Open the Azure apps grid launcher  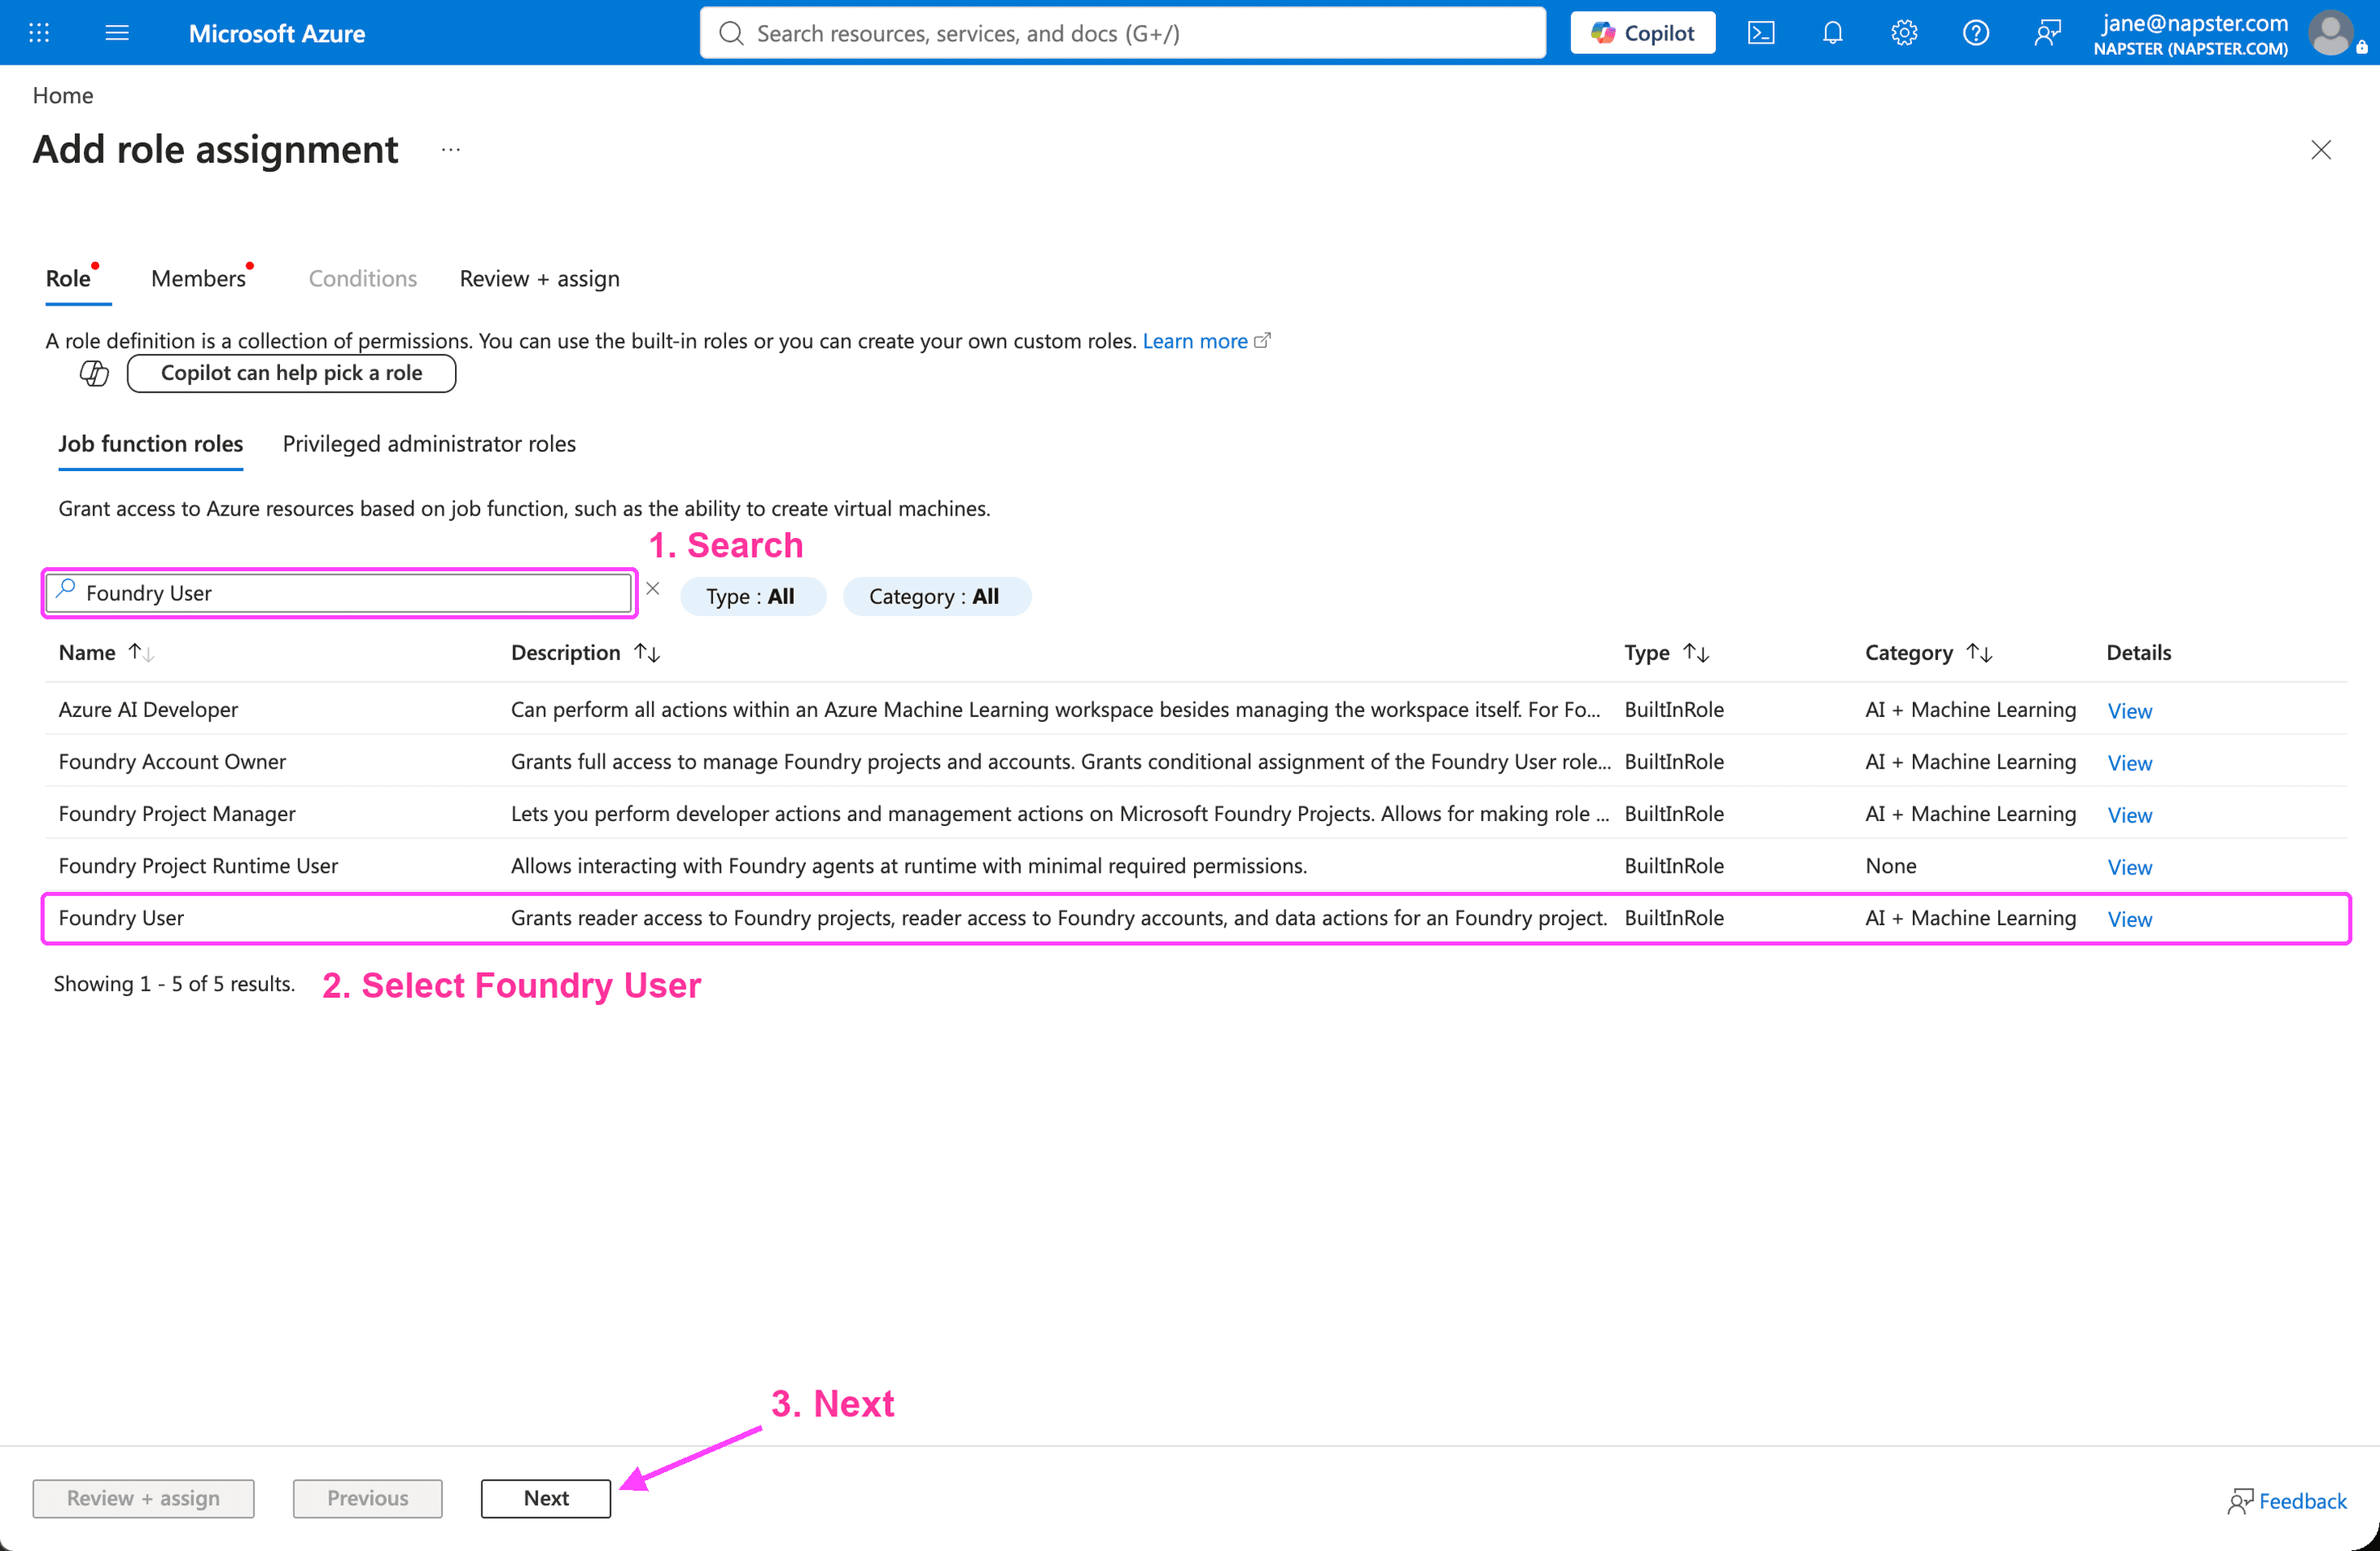(39, 33)
